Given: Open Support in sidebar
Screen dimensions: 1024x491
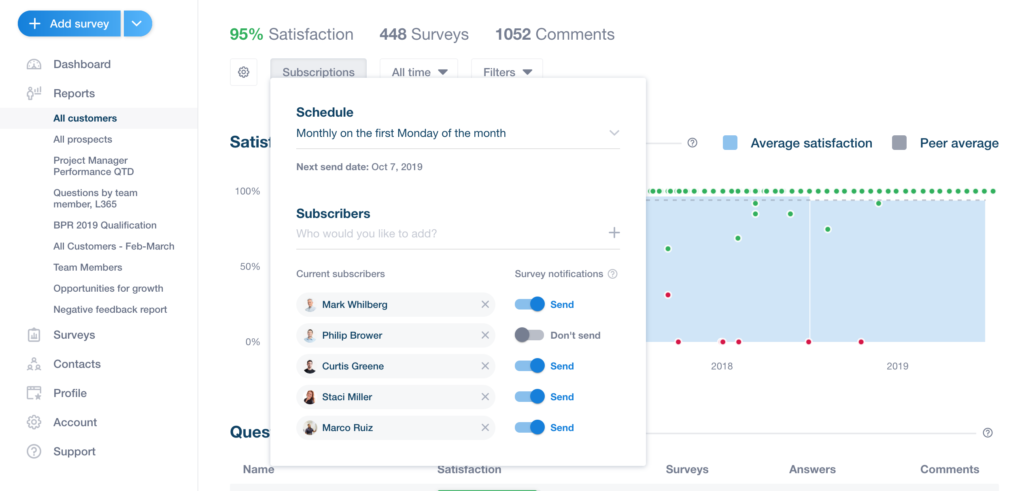Looking at the screenshot, I should pos(74,452).
